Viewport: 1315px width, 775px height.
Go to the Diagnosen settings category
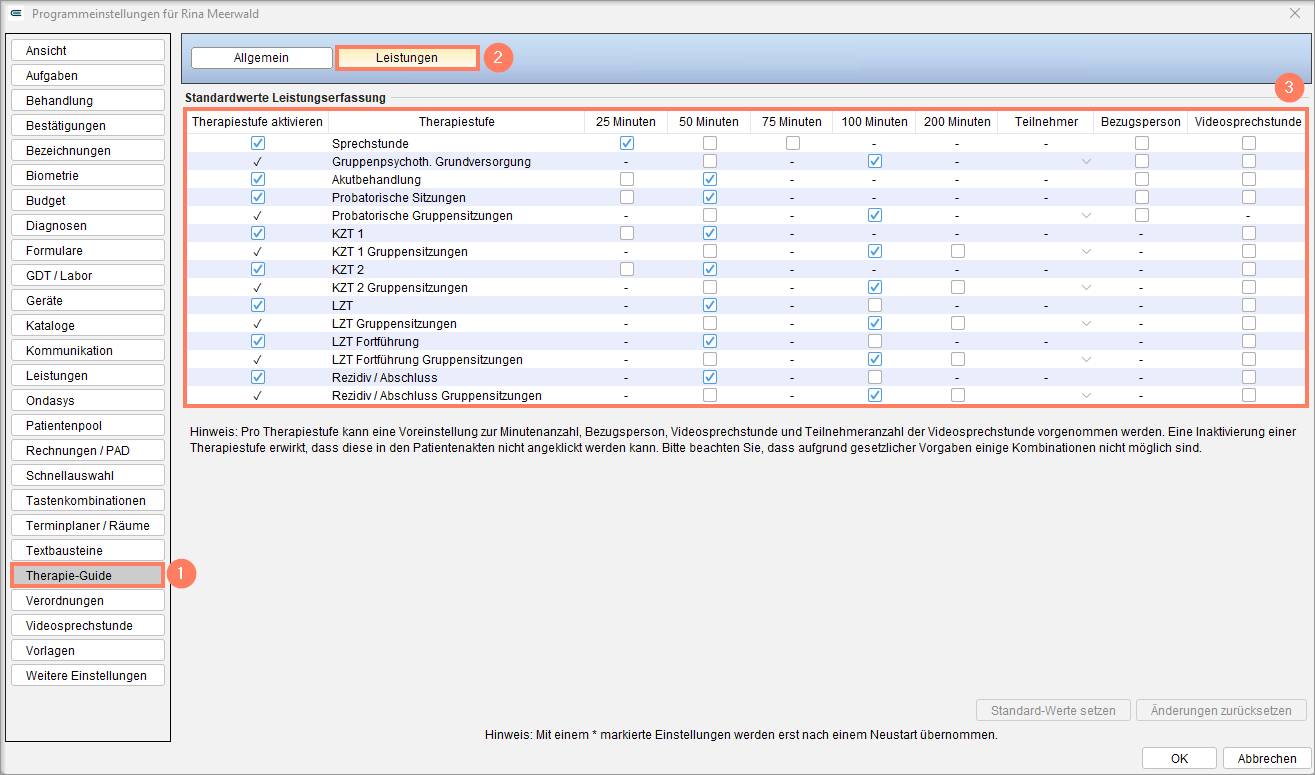click(87, 225)
